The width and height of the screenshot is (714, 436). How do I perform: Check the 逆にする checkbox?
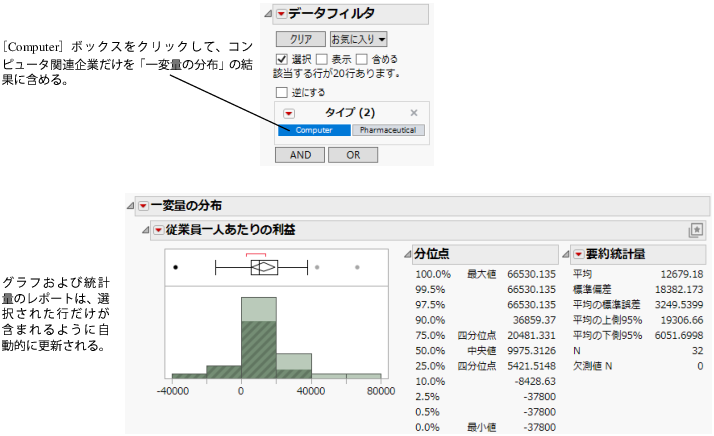pos(282,92)
